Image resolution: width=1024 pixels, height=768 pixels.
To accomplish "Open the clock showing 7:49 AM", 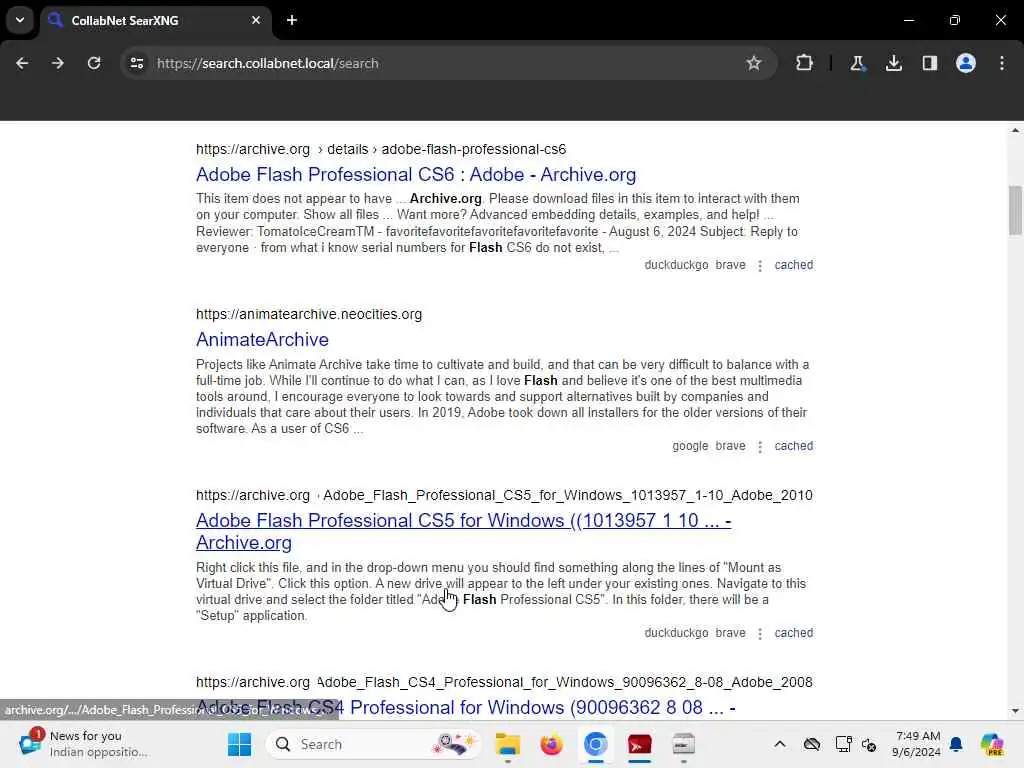I will click(917, 744).
